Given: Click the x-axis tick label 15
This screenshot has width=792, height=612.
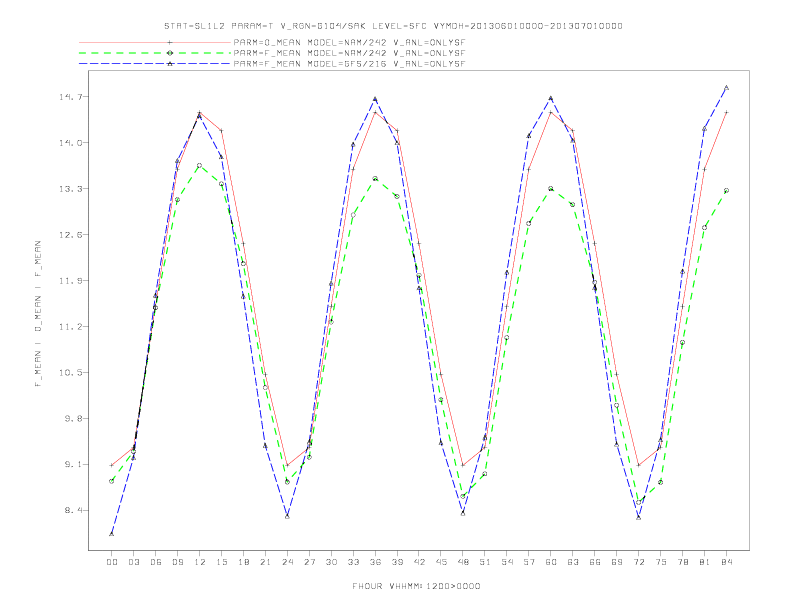Looking at the screenshot, I should click(221, 562).
